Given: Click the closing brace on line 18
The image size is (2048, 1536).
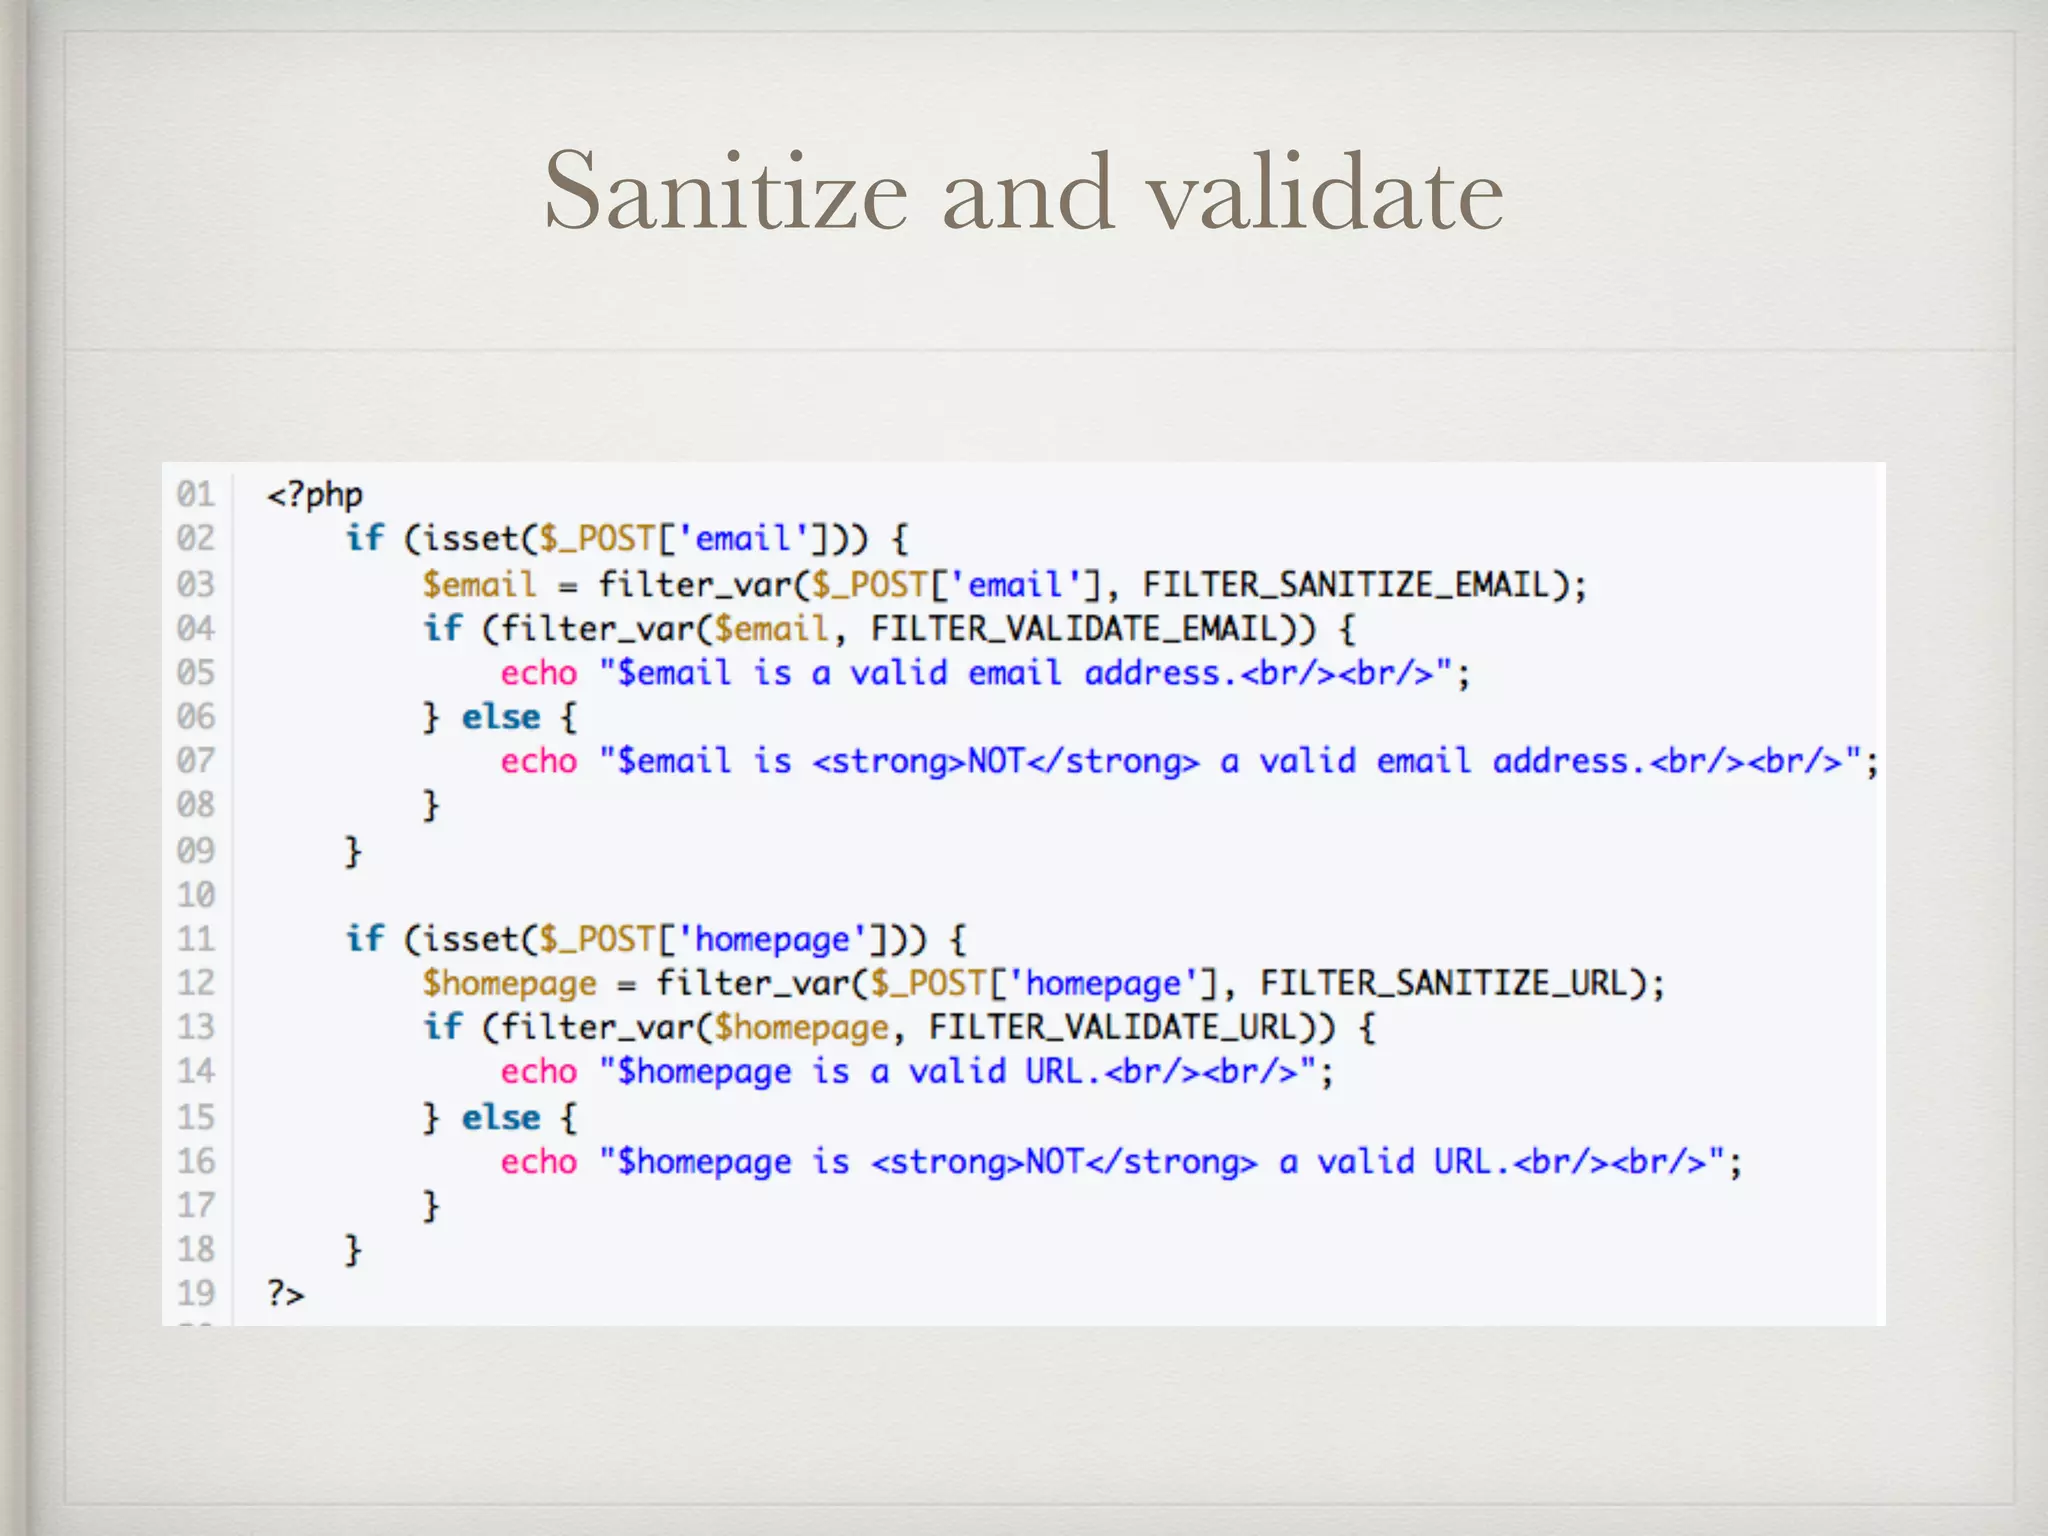Looking at the screenshot, I should [x=352, y=1250].
